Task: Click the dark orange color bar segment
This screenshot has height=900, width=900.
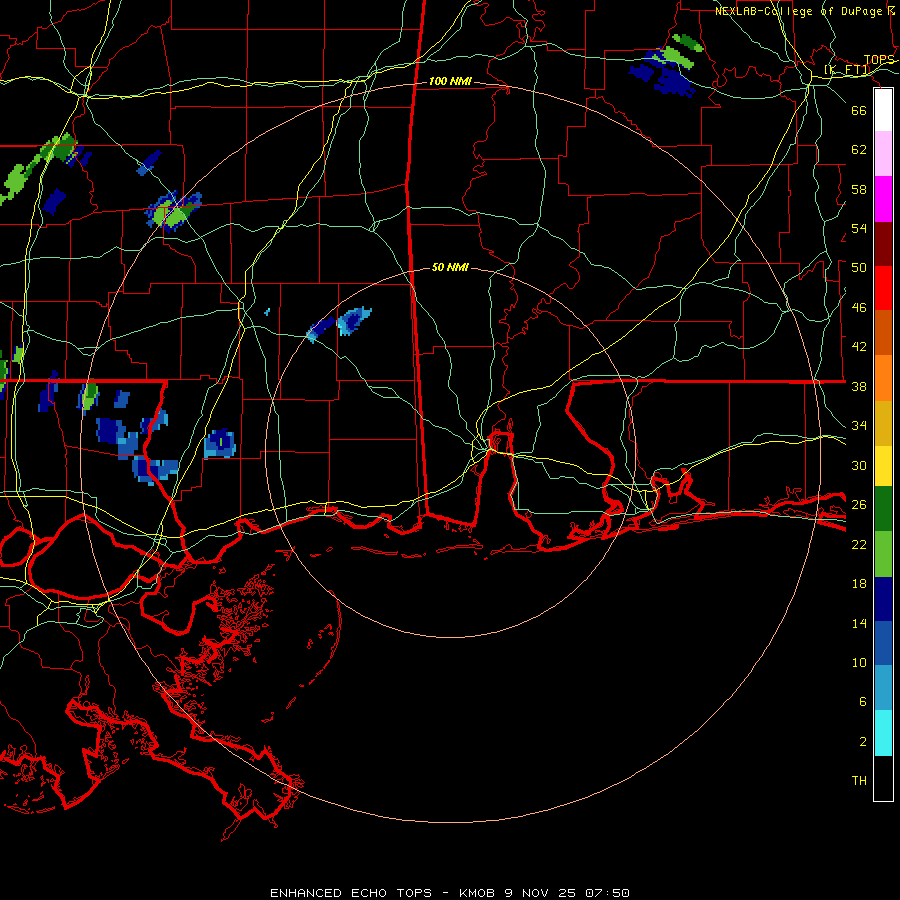Action: [x=883, y=333]
